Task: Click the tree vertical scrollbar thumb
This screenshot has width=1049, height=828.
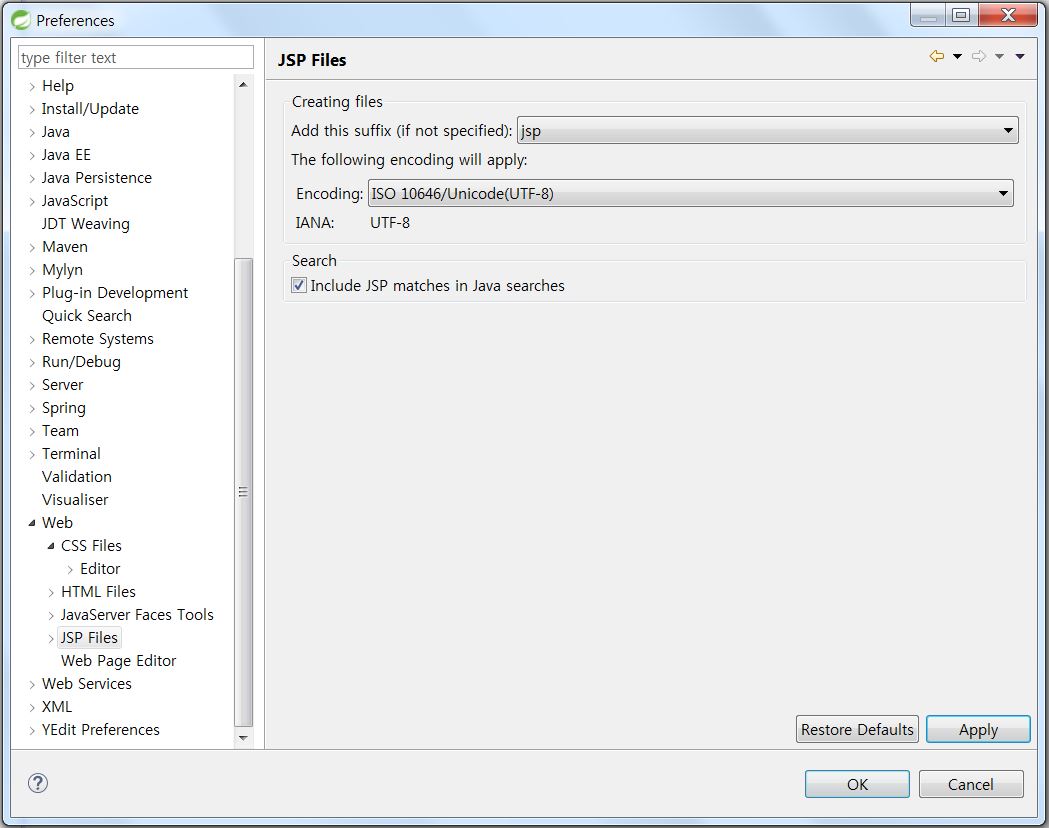Action: click(244, 492)
